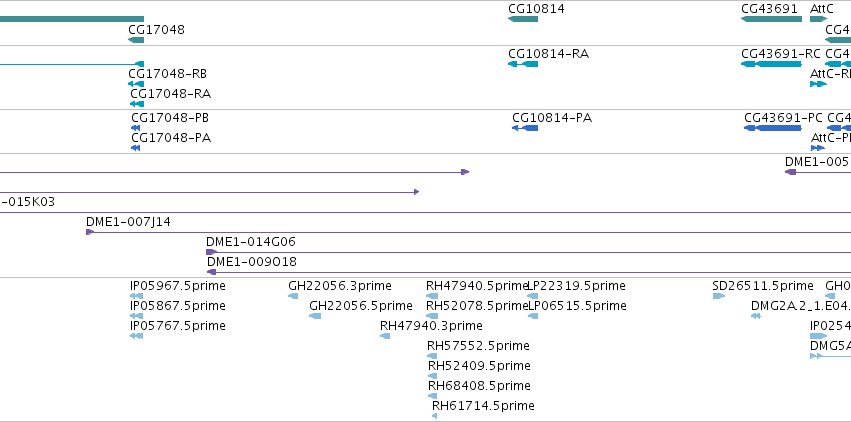
Task: Select the CG17048-PA protein glyph
Action: click(x=136, y=148)
